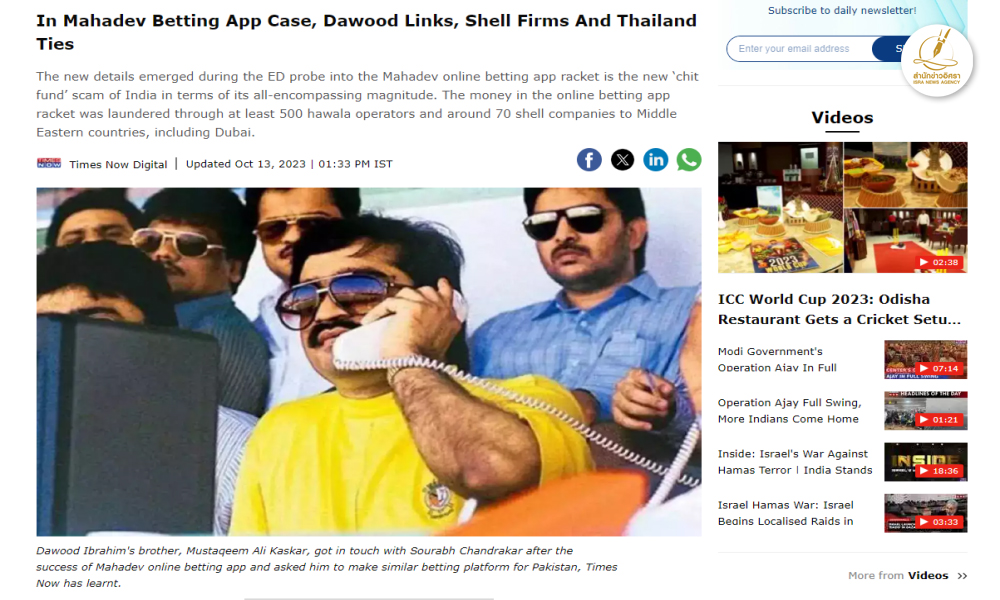Open Modi Government's Operation Ajay headline

pos(777,360)
